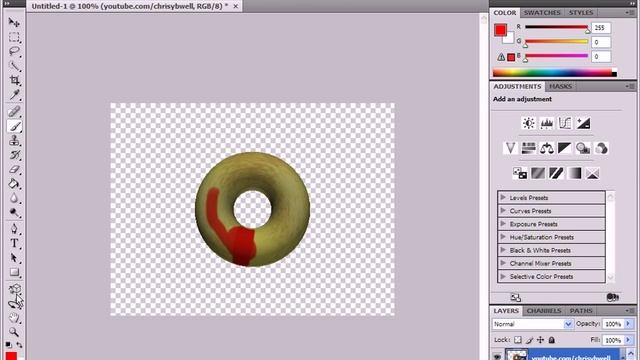Viewport: 640px width, 360px height.
Task: Swap foreground and background colors
Action: tap(19, 345)
